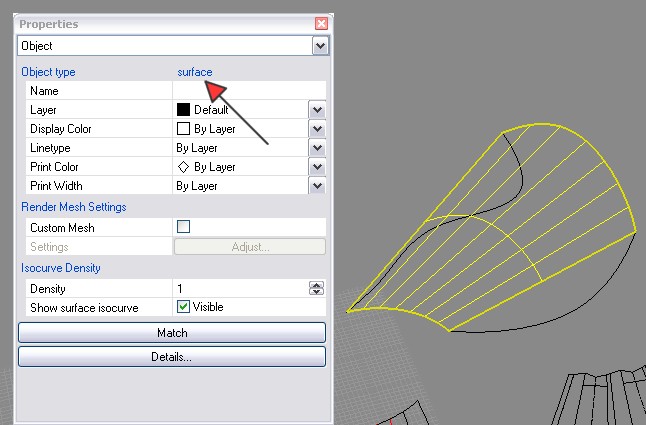Click the Name input field
Viewport: 646px width, 425px height.
249,90
